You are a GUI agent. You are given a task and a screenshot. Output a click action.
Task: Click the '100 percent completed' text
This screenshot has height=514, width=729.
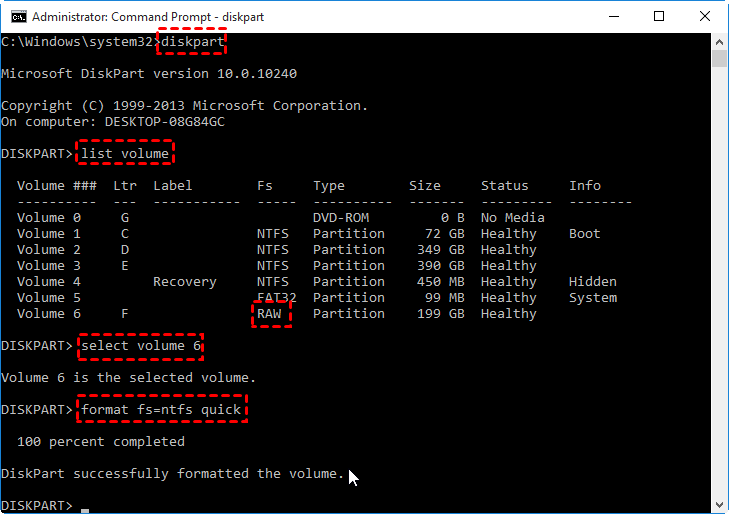coord(101,442)
